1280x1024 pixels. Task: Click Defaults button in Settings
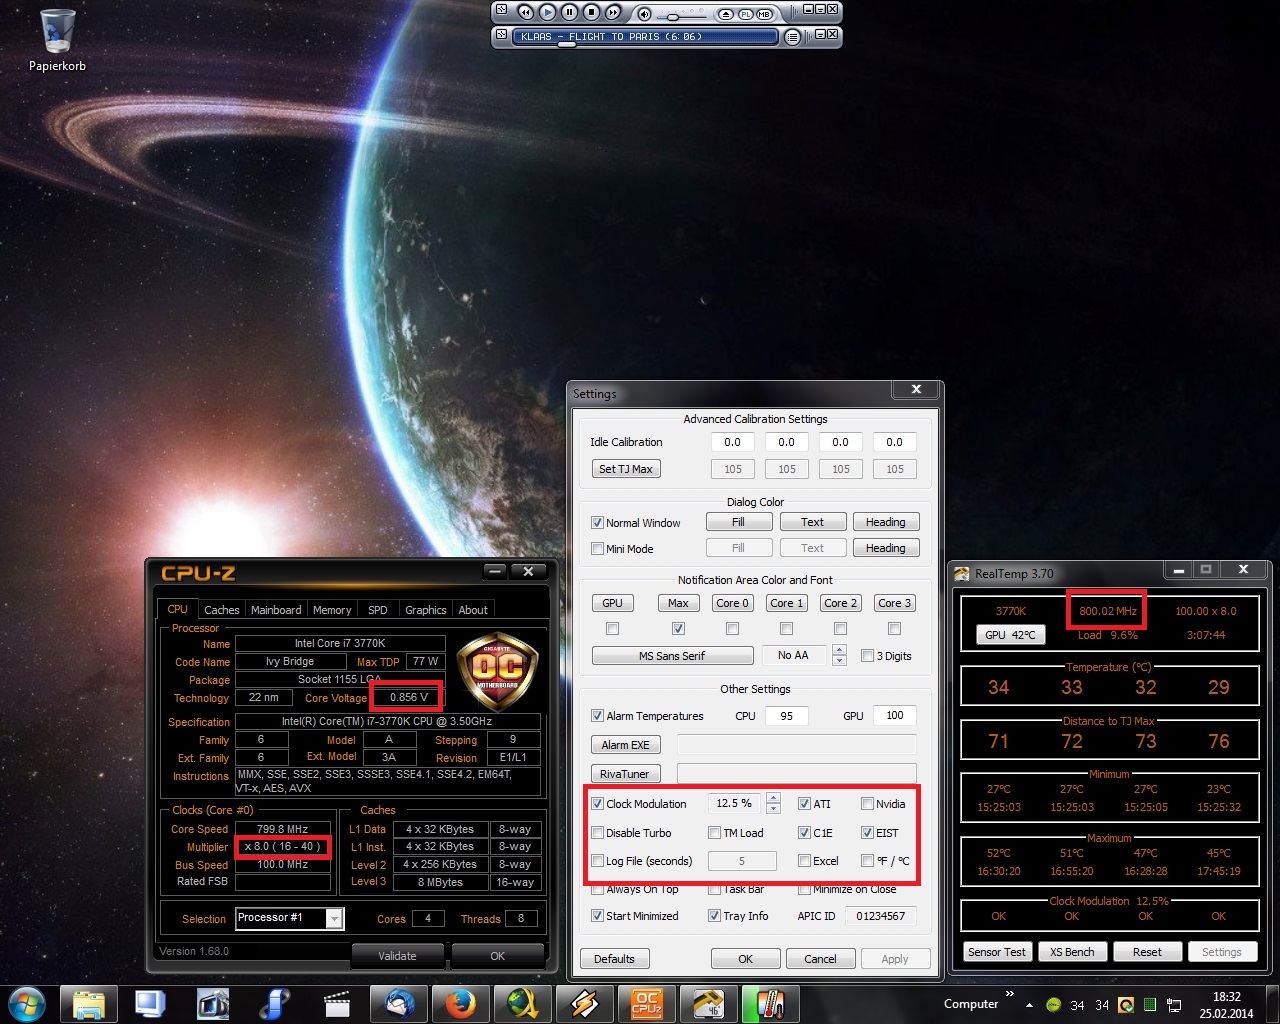pyautogui.click(x=614, y=959)
